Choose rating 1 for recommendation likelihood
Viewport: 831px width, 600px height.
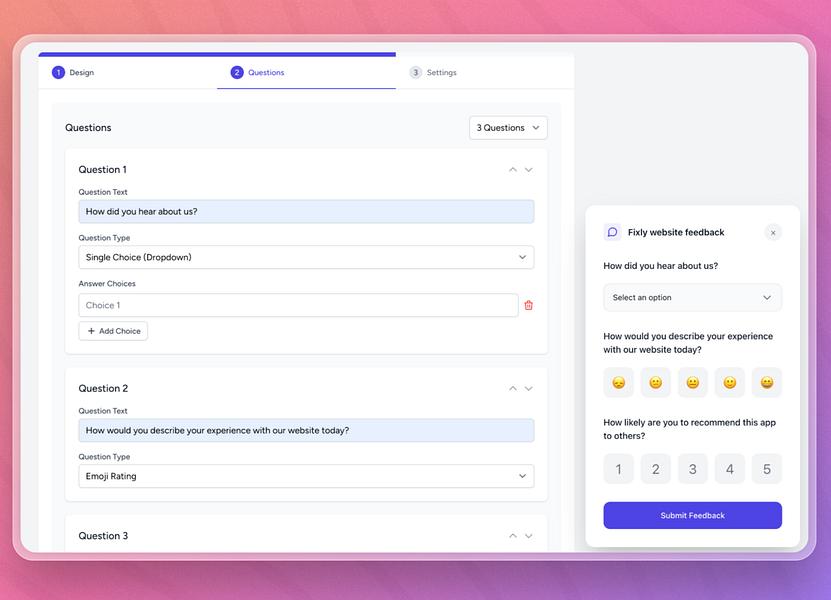pos(618,469)
